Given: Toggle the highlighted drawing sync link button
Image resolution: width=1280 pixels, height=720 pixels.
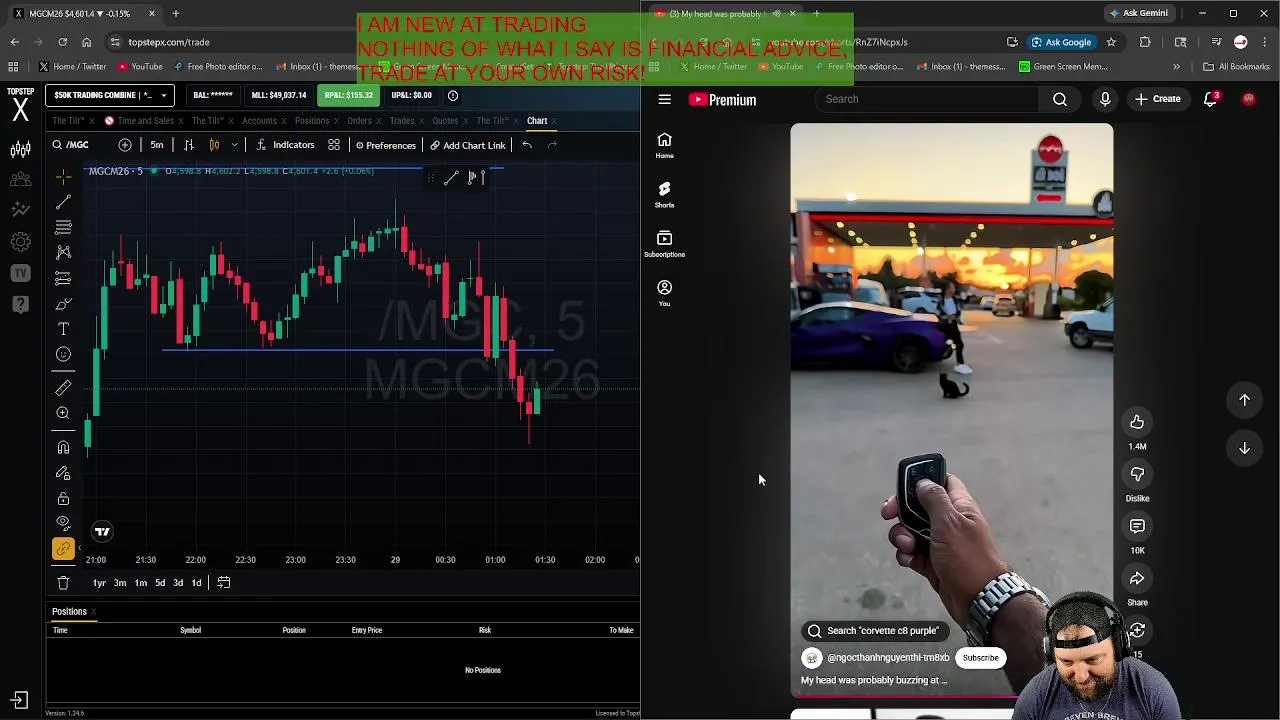Looking at the screenshot, I should tap(63, 548).
